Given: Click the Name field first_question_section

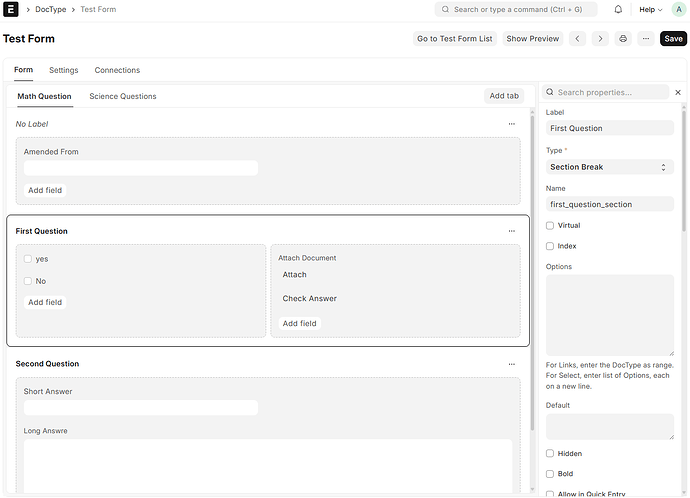Looking at the screenshot, I should [x=609, y=204].
